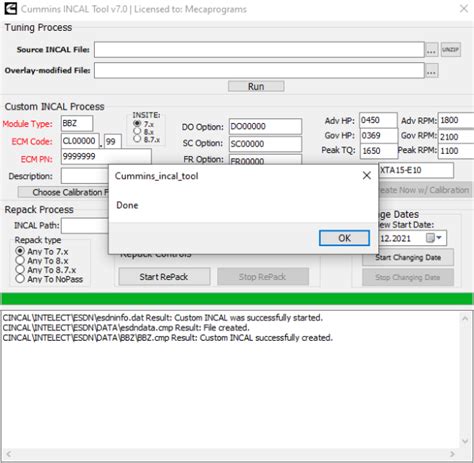Viewport: 474px width, 463px height.
Task: Browse for Overlay-modified File
Action: pos(431,70)
